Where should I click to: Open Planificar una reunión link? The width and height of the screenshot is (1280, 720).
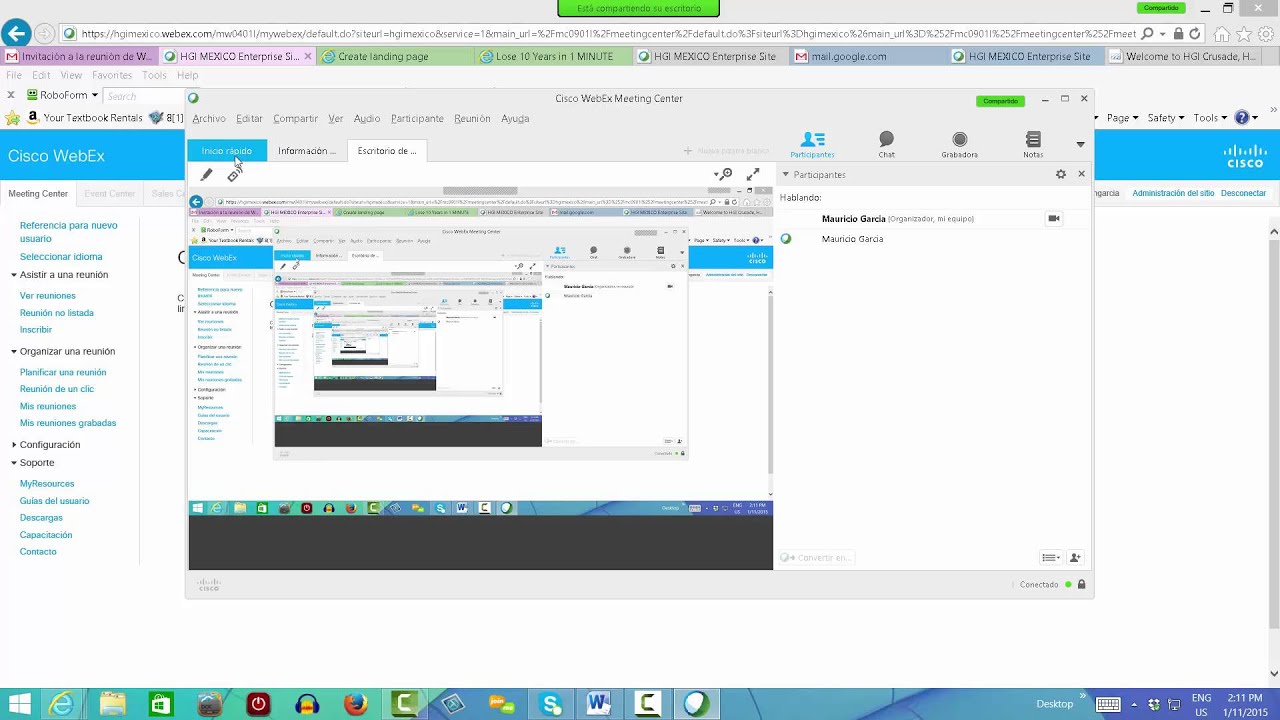63,372
